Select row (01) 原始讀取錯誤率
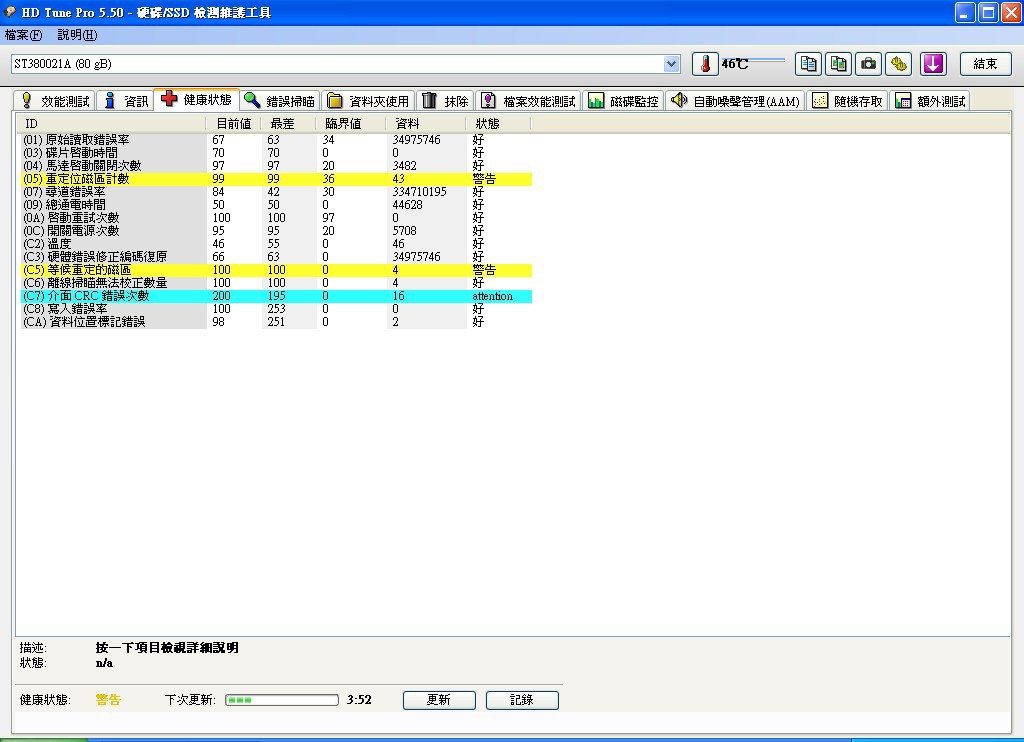This screenshot has height=742, width=1024. (276, 140)
